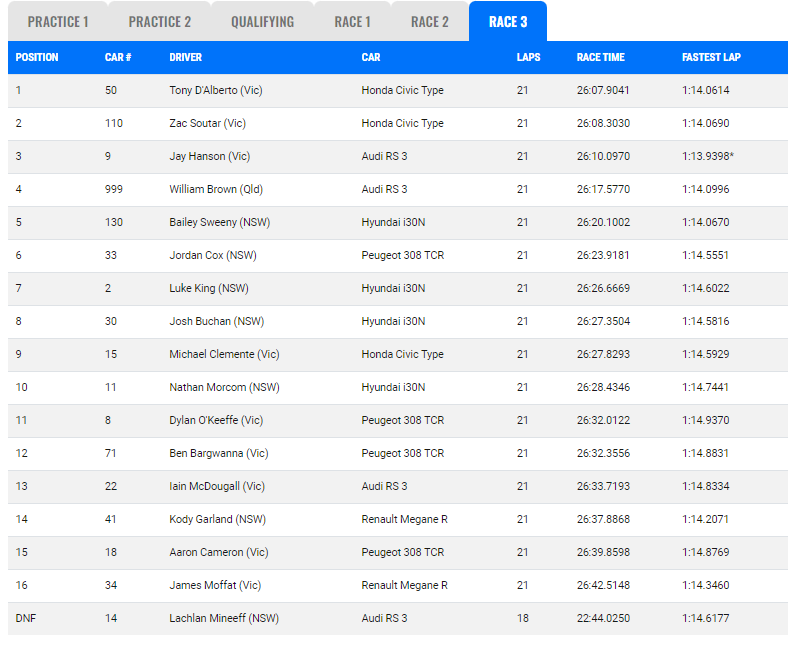Click car number 71
Image resolution: width=796 pixels, height=646 pixels.
click(110, 453)
